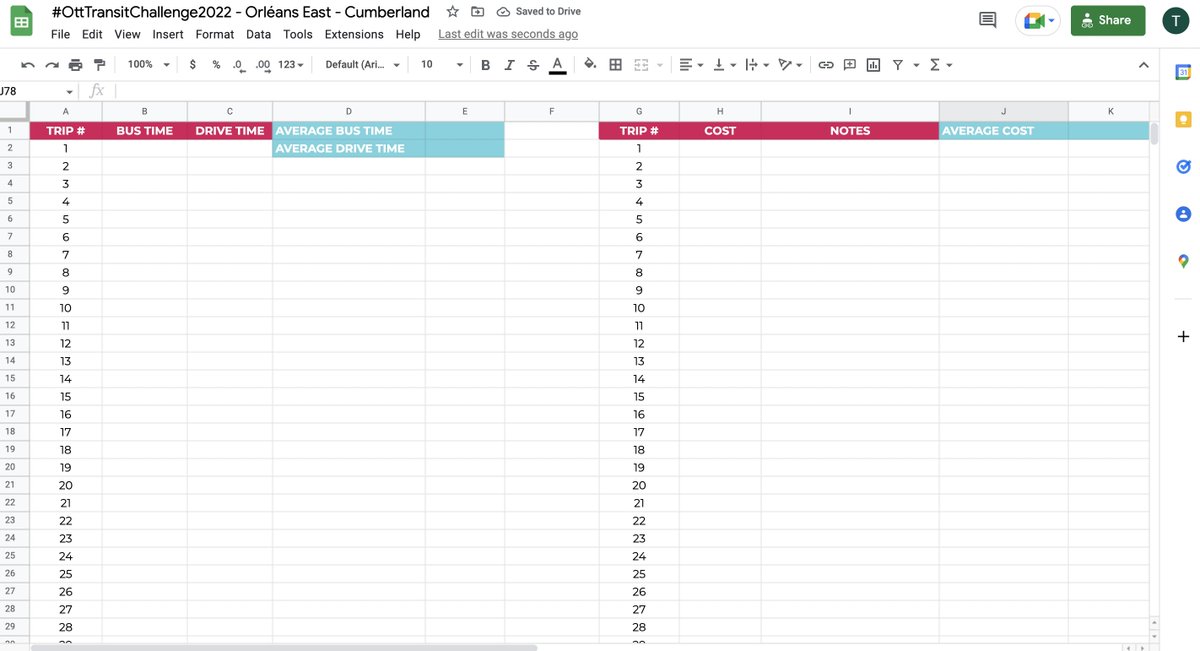The width and height of the screenshot is (1200, 651).
Task: Open Google Maps from the side panel
Action: point(1183,260)
